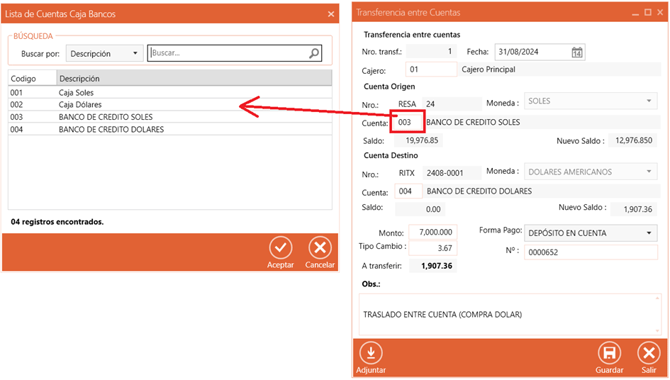This screenshot has height=380, width=670.
Task: Click the observations scrollbar up arrow
Action: pos(658,298)
